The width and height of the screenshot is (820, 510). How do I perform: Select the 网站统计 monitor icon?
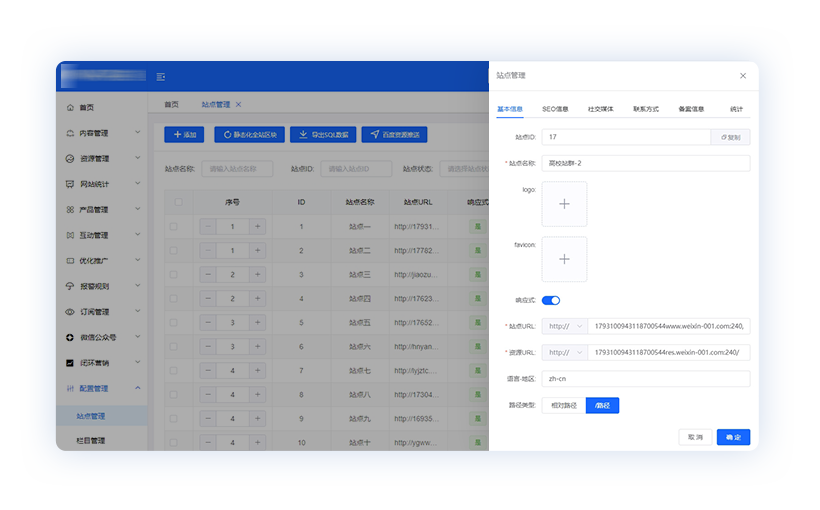tap(70, 184)
